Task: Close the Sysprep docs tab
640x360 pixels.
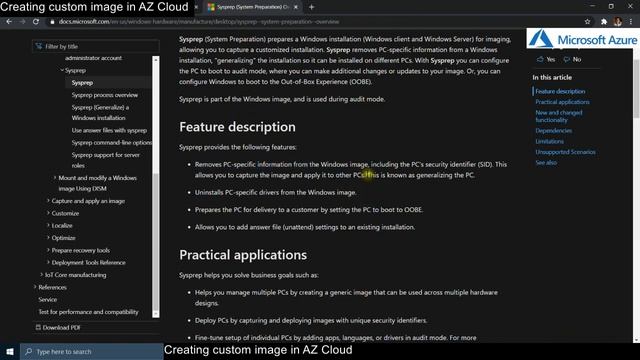Action: (296, 7)
